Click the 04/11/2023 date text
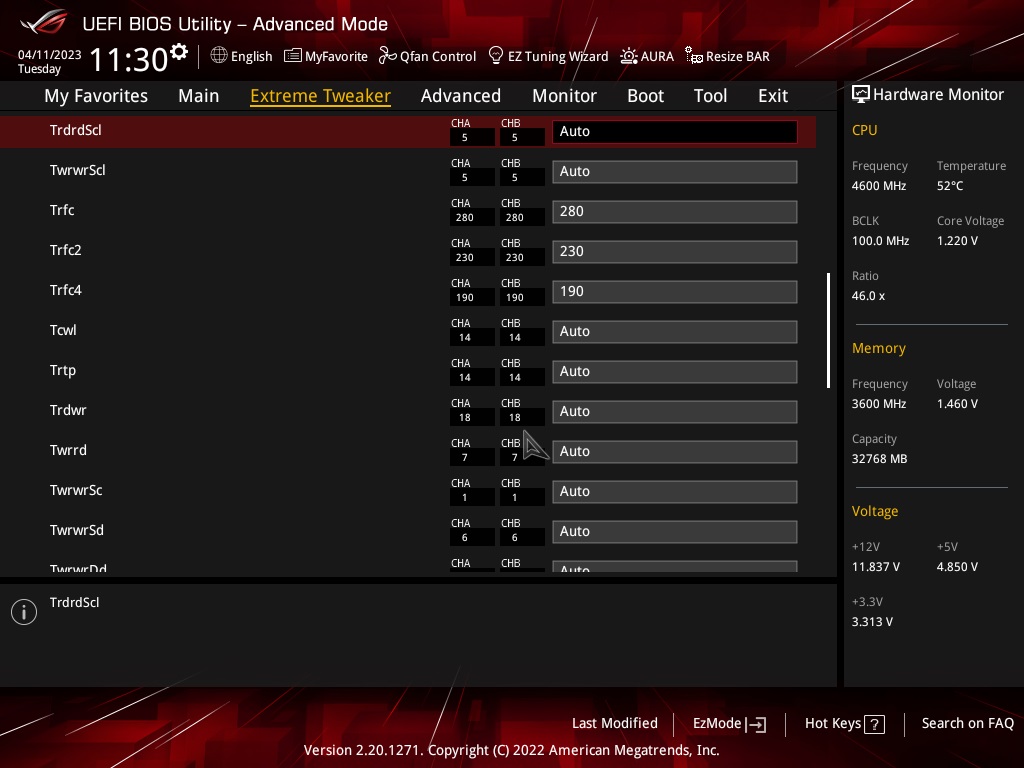The width and height of the screenshot is (1024, 768). pos(50,55)
